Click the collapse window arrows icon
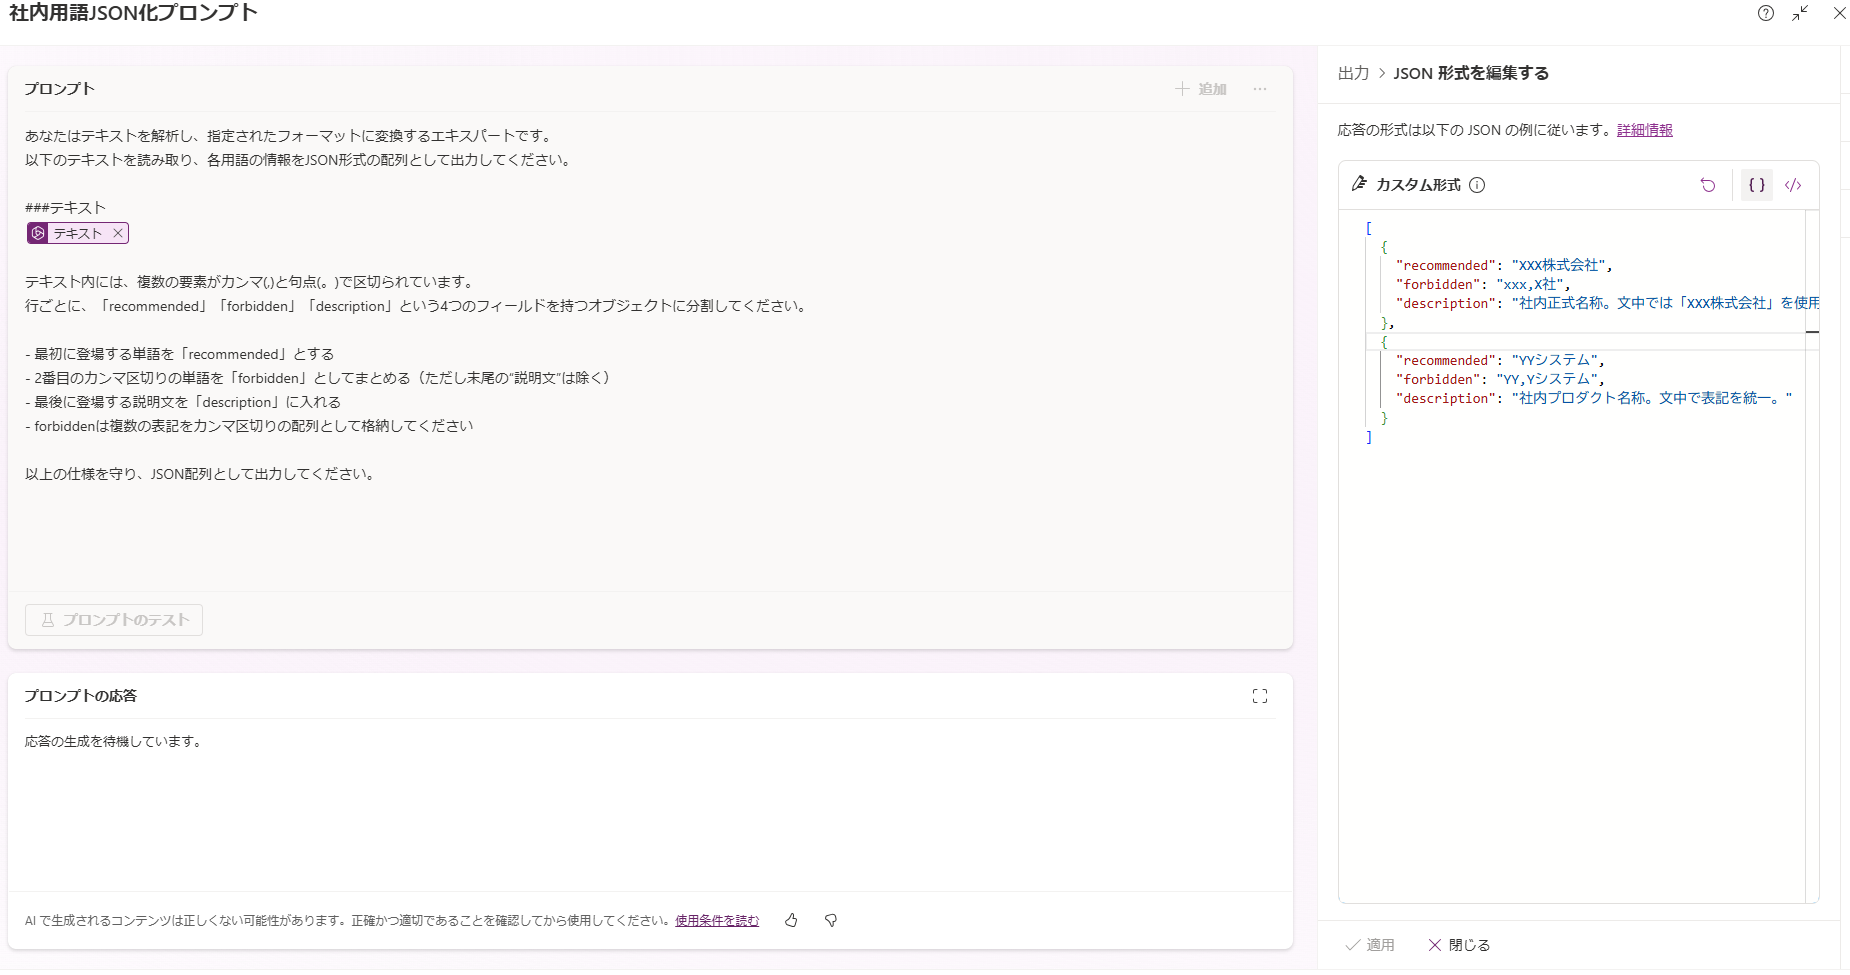 1800,13
